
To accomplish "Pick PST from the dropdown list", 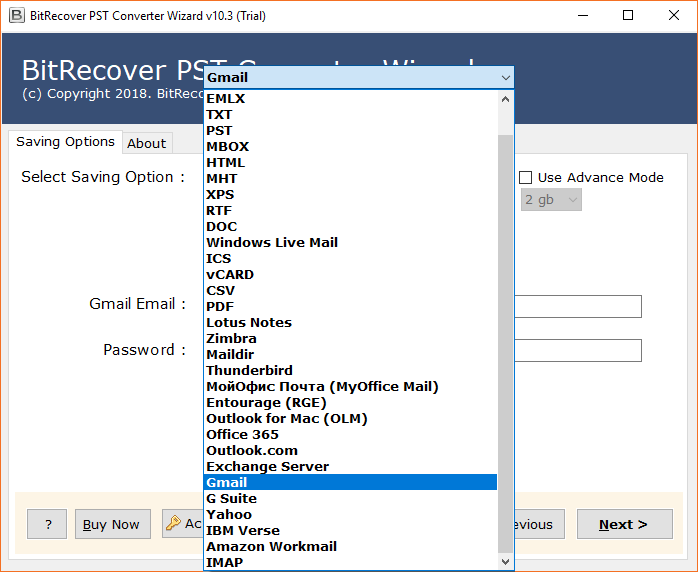I will click(350, 130).
